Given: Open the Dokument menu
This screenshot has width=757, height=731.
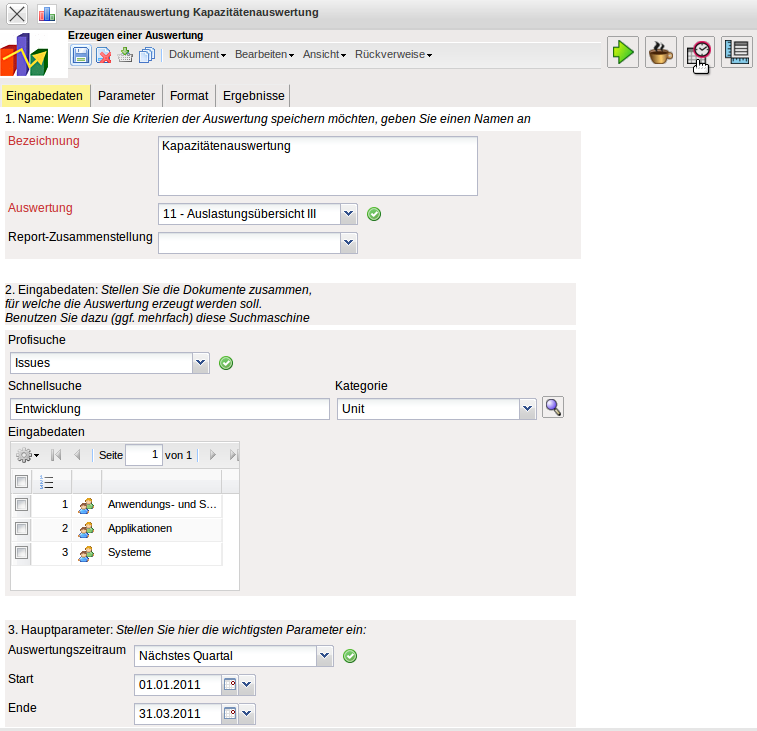Looking at the screenshot, I should (197, 55).
